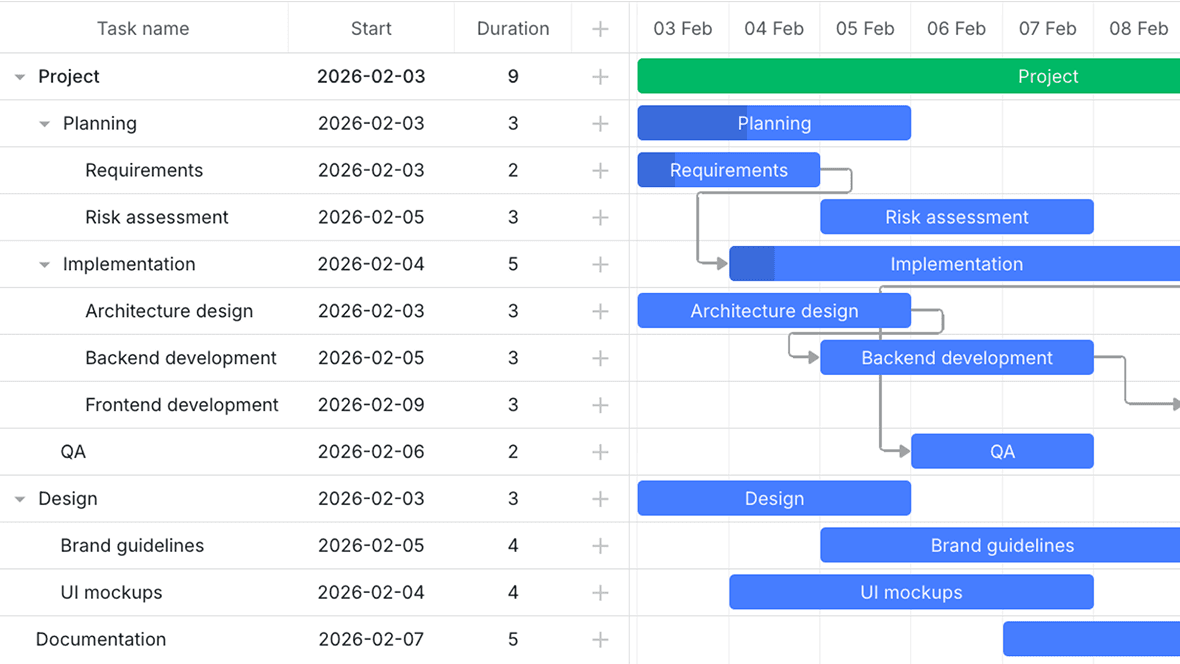Select the Planning bar in the chart
This screenshot has width=1180, height=664.
pos(774,123)
